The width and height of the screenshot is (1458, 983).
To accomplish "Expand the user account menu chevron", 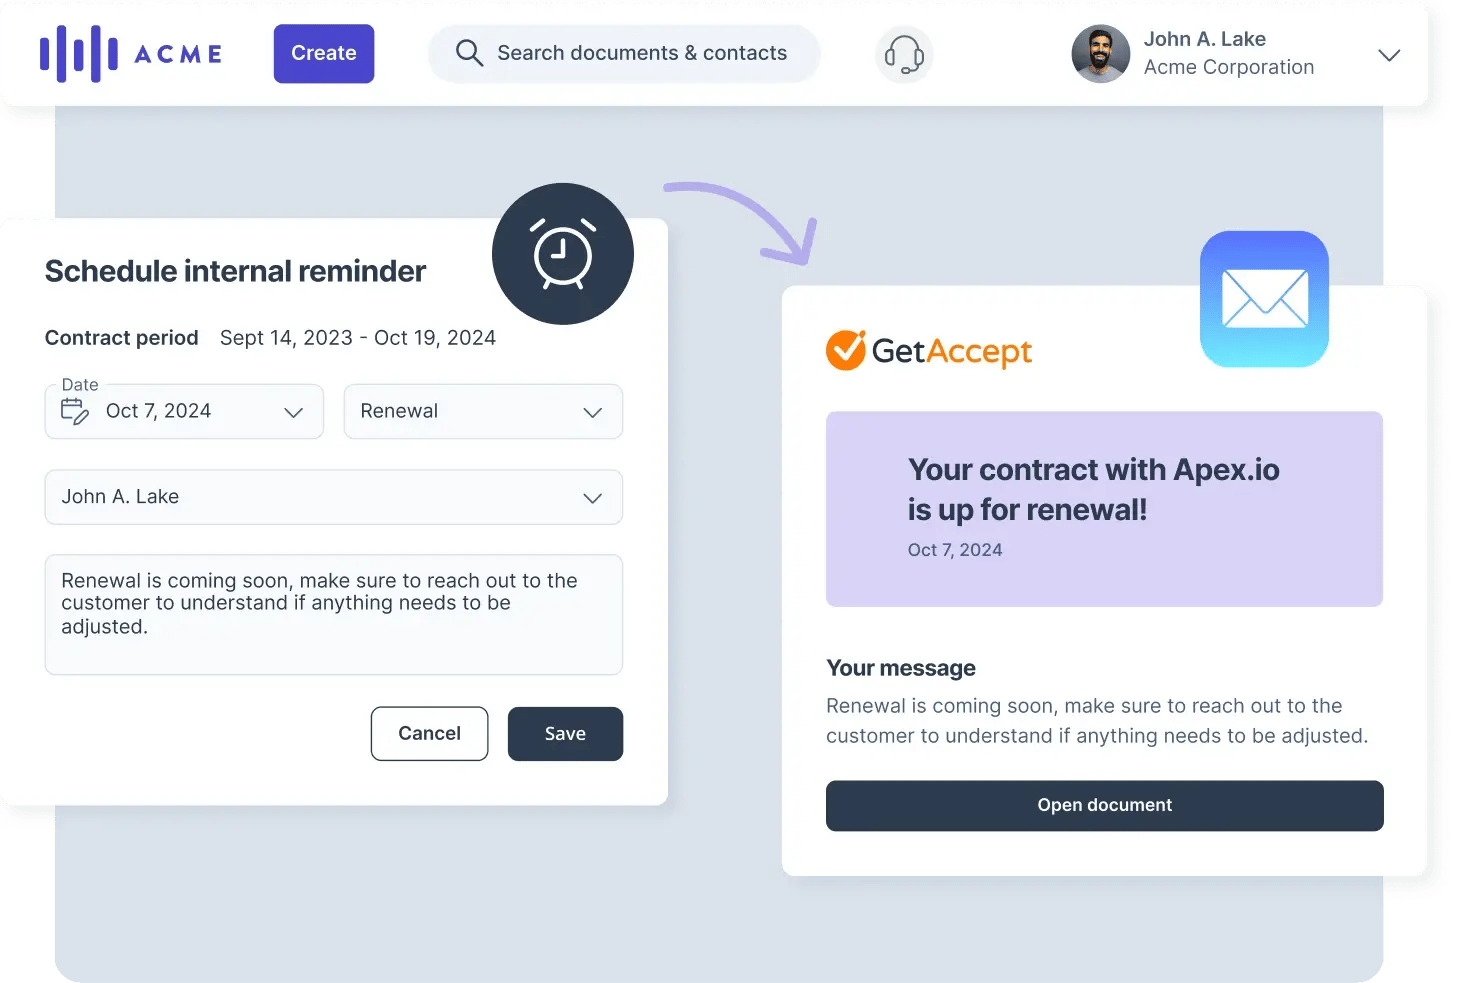I will [1389, 55].
